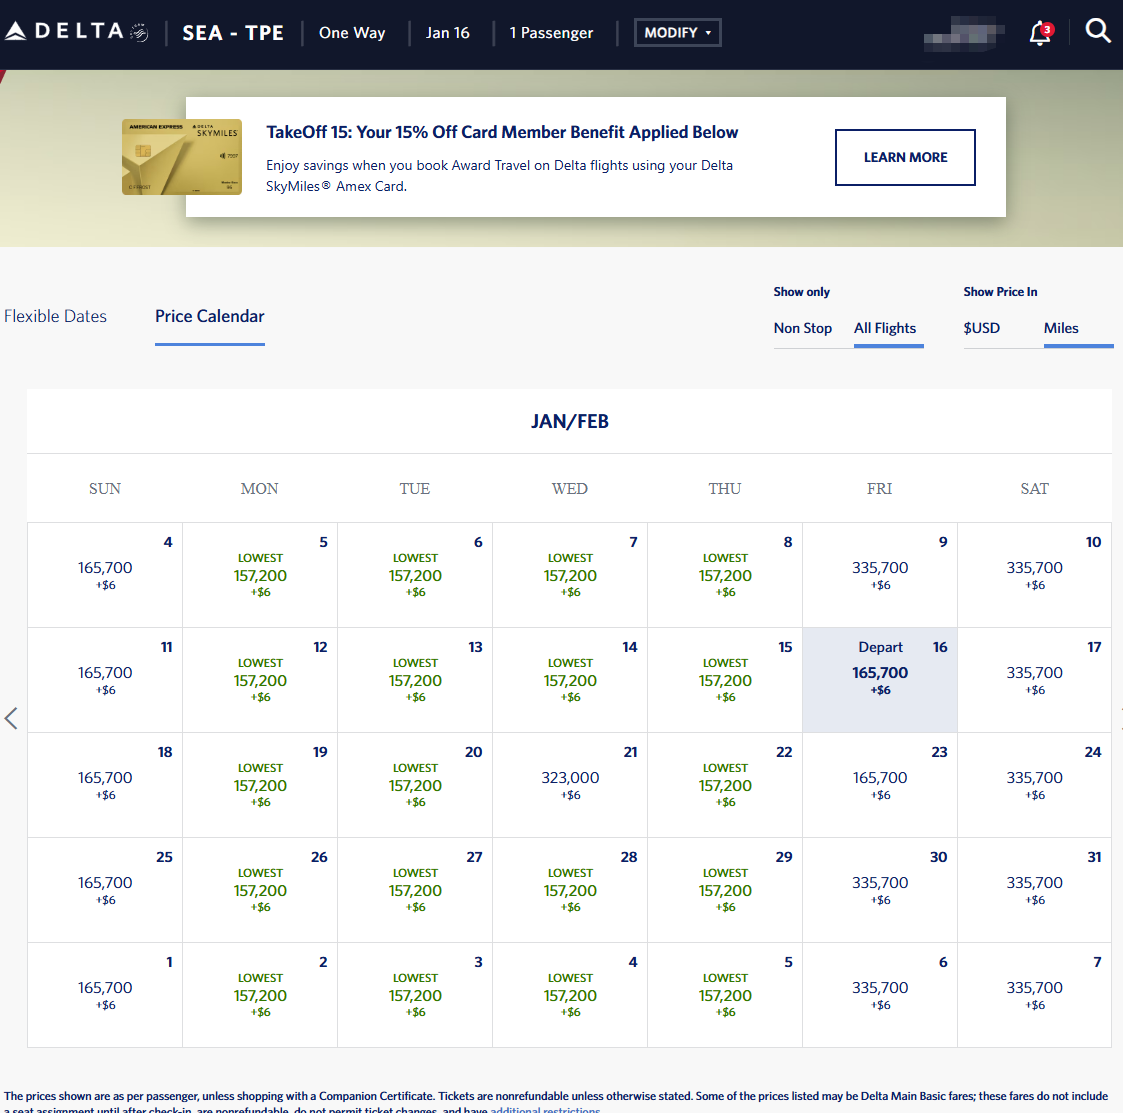Select January 30 fare 335,700
Viewport: 1123px width, 1113px height.
tap(880, 890)
